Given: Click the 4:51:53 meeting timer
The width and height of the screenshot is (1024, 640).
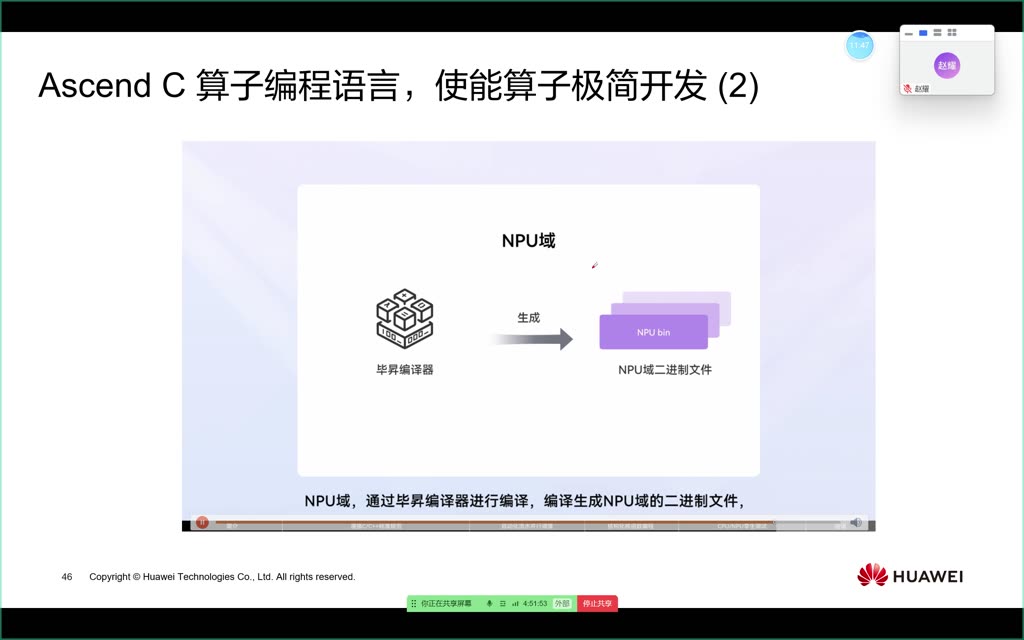Looking at the screenshot, I should (535, 603).
